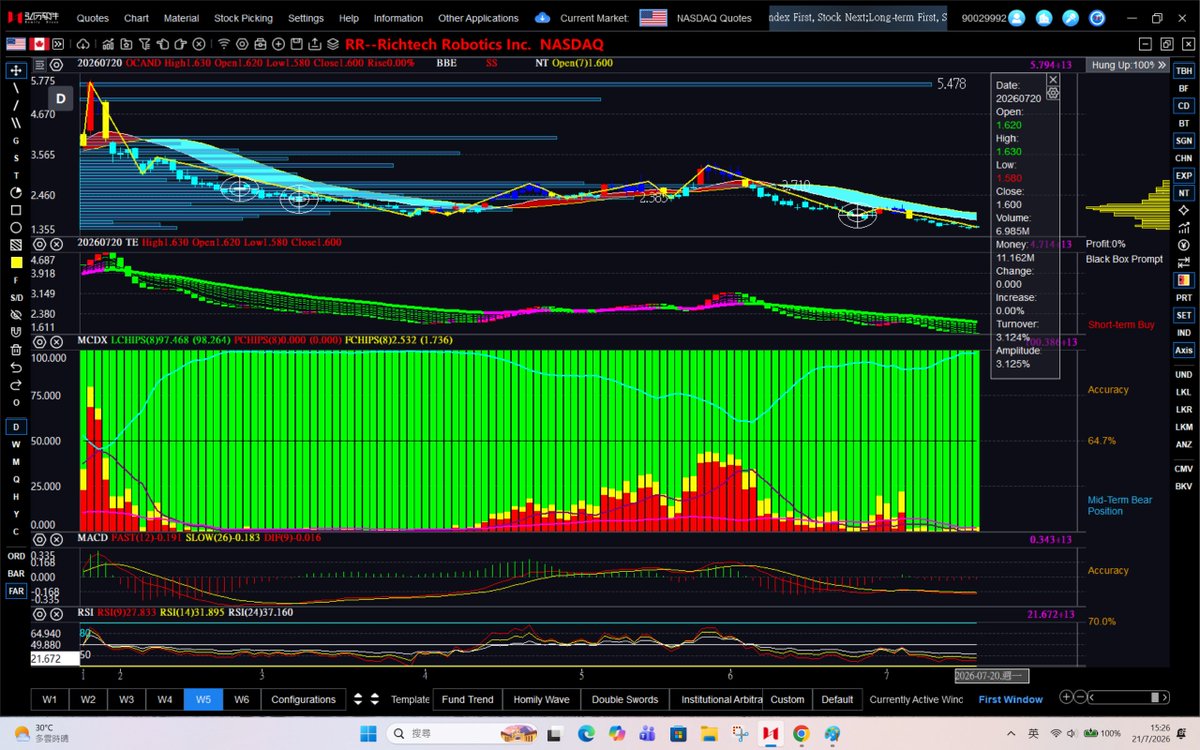
Task: Toggle the TBH indicator button
Action: click(x=1183, y=71)
